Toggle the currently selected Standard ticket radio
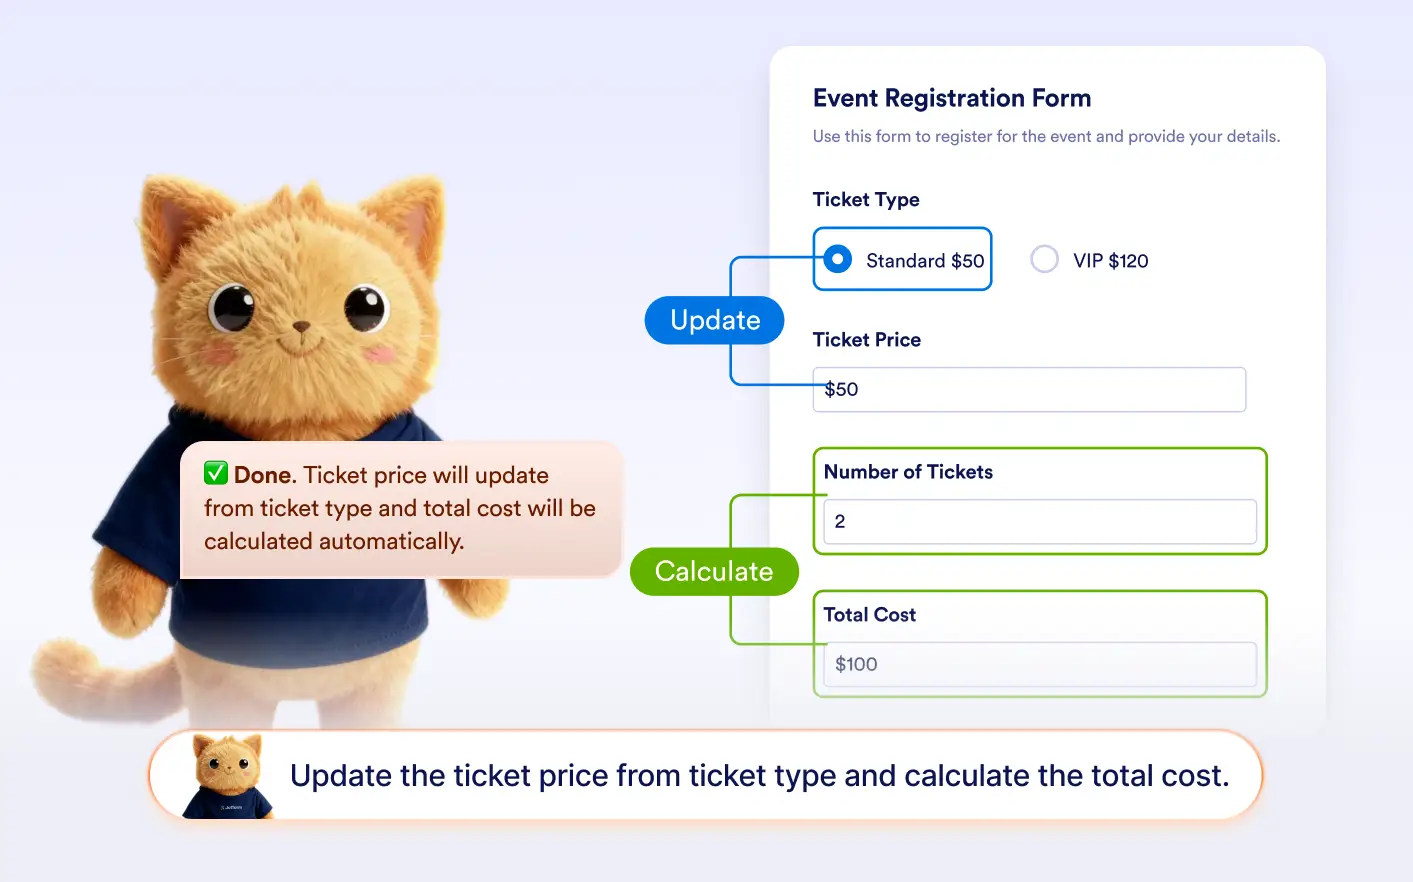The width and height of the screenshot is (1413, 882). click(837, 259)
